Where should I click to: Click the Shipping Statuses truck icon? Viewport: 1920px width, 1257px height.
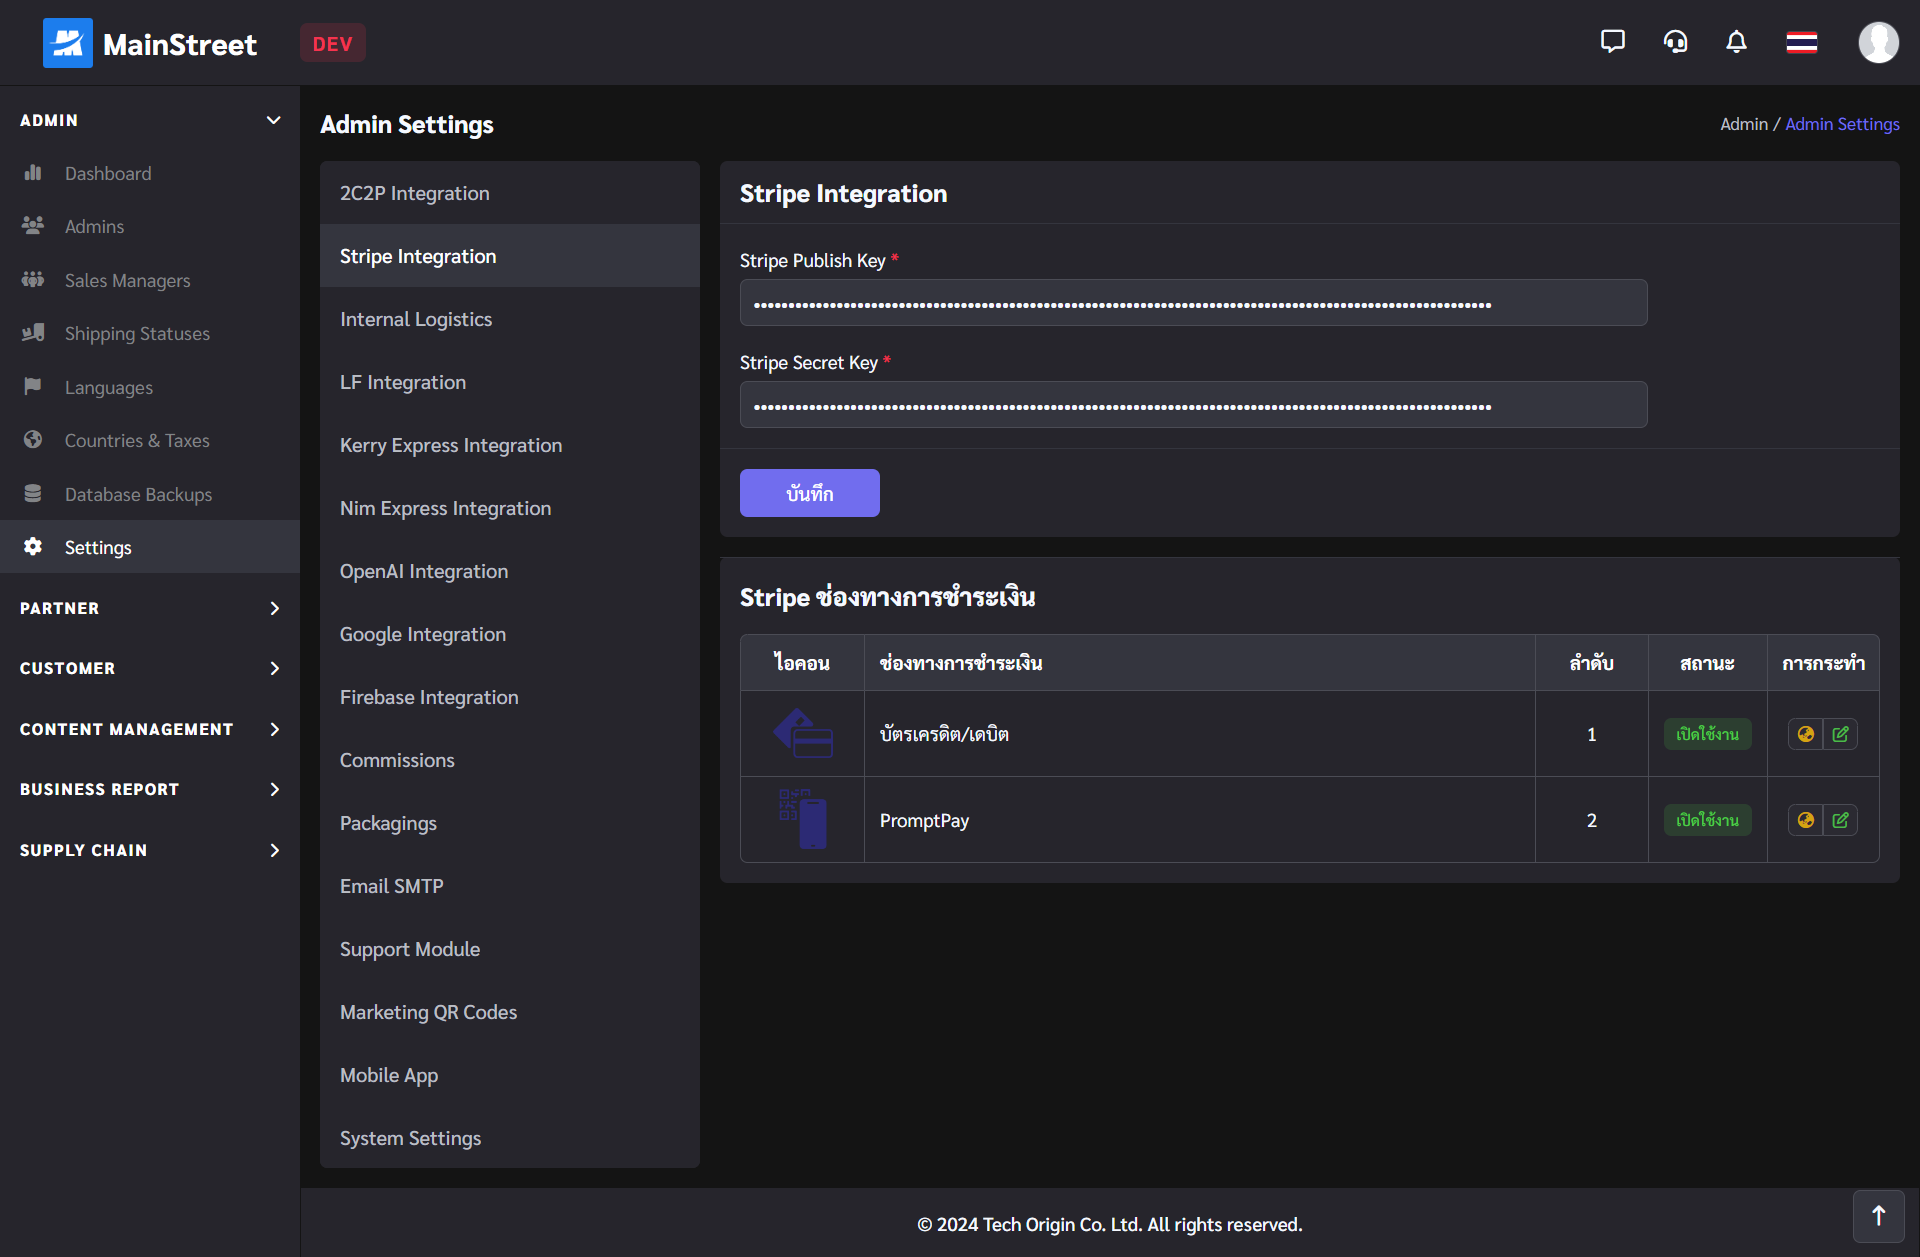pyautogui.click(x=33, y=333)
